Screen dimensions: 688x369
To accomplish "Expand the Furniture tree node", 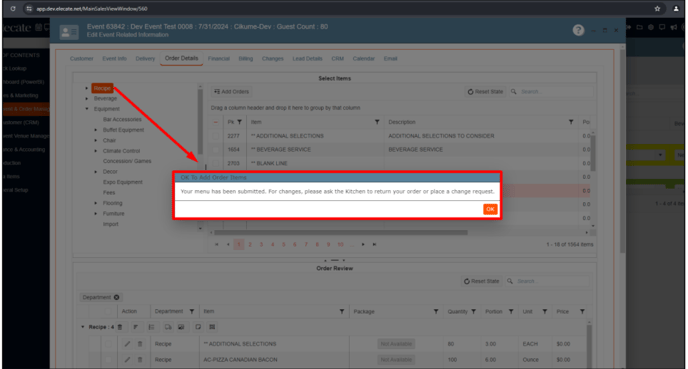I will [x=96, y=214].
